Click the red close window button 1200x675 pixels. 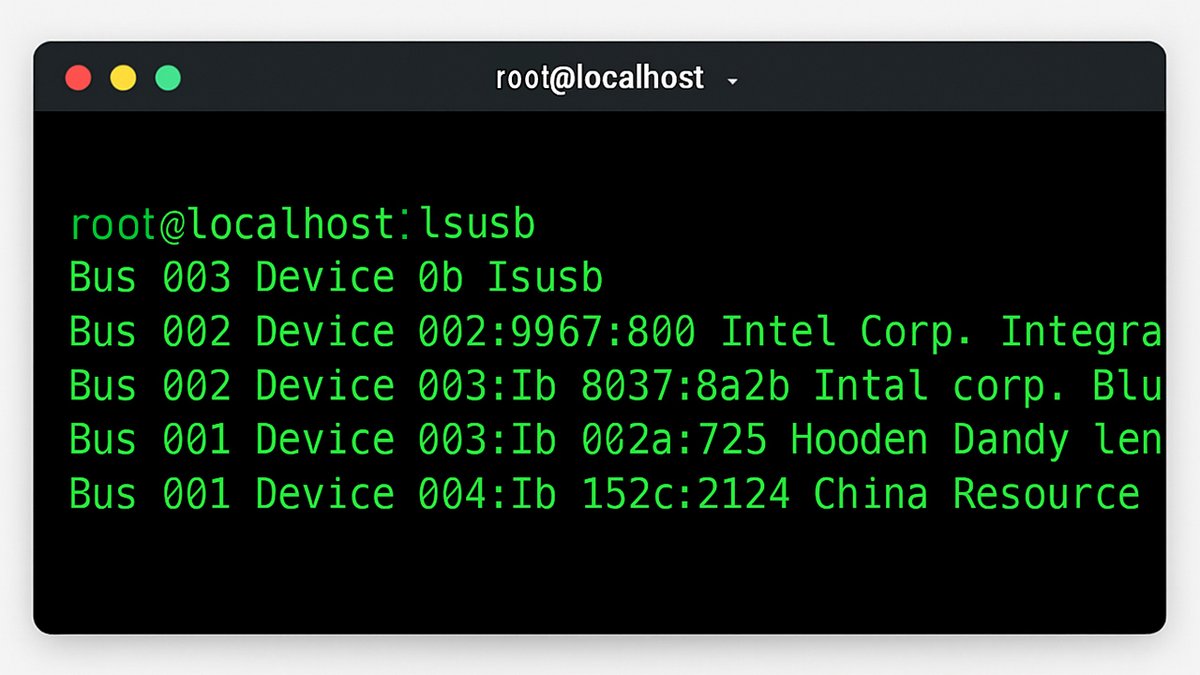(78, 78)
